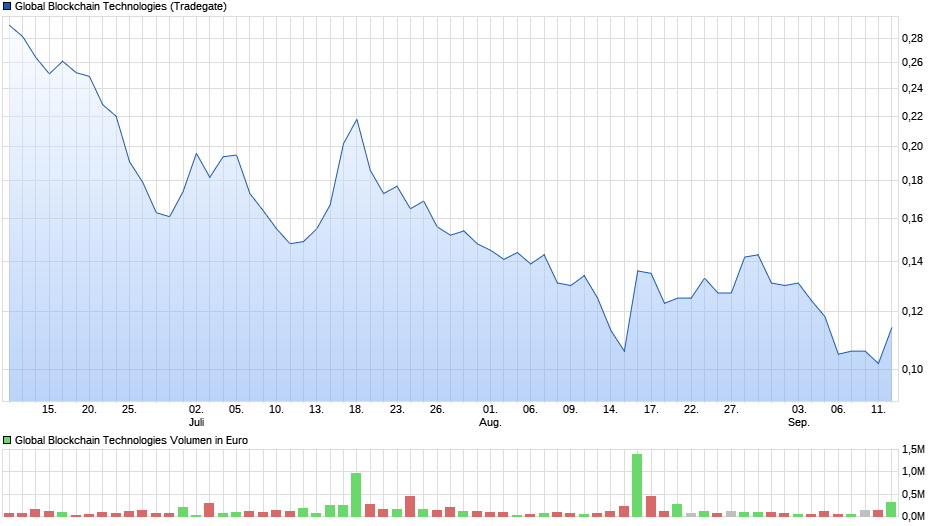This screenshot has width=940, height=526.
Task: Click the 17. date label
Action: tap(651, 410)
